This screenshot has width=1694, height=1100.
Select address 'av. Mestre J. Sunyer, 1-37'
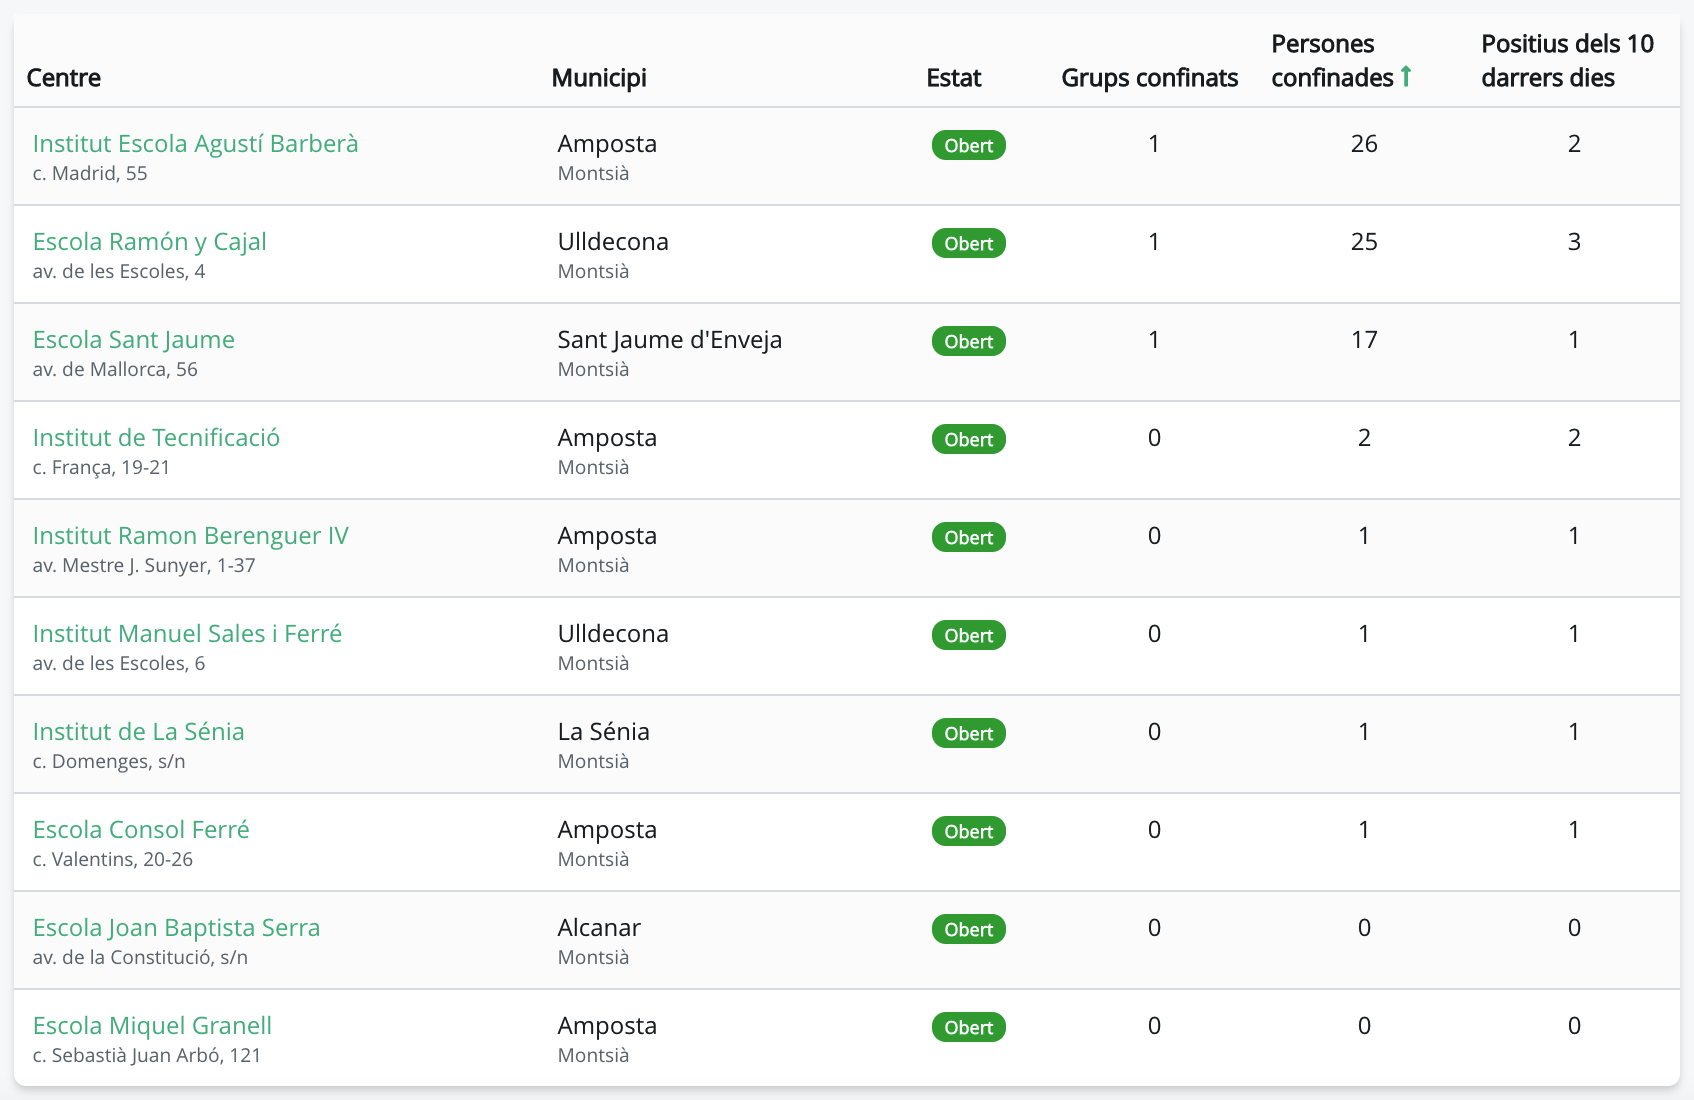144,566
